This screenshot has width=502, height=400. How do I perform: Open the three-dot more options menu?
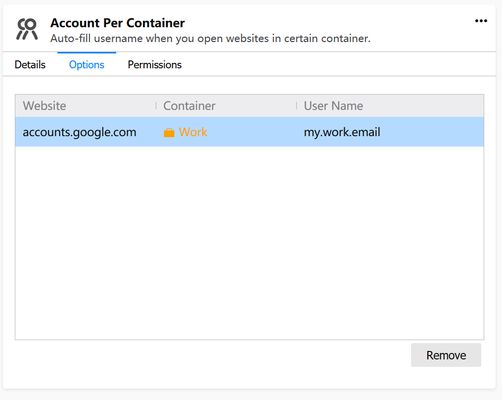pyautogui.click(x=481, y=21)
